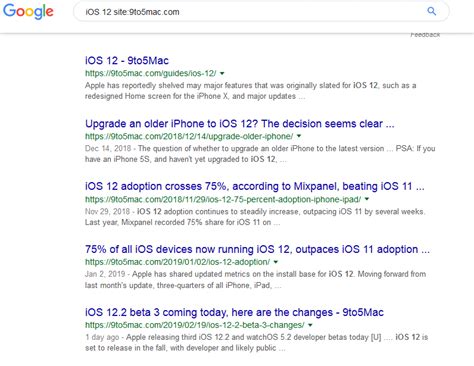Click the green URL ending ios-12-75-percent-adoption-iphone-ipad/
Viewport: 474px width, 366px height.
pyautogui.click(x=223, y=199)
